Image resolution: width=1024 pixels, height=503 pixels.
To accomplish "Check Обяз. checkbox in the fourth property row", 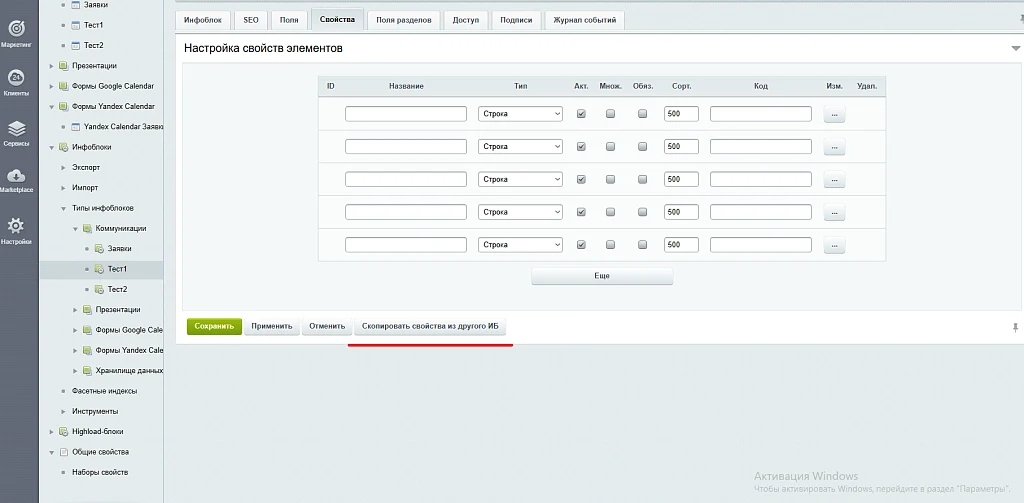I will click(x=643, y=212).
